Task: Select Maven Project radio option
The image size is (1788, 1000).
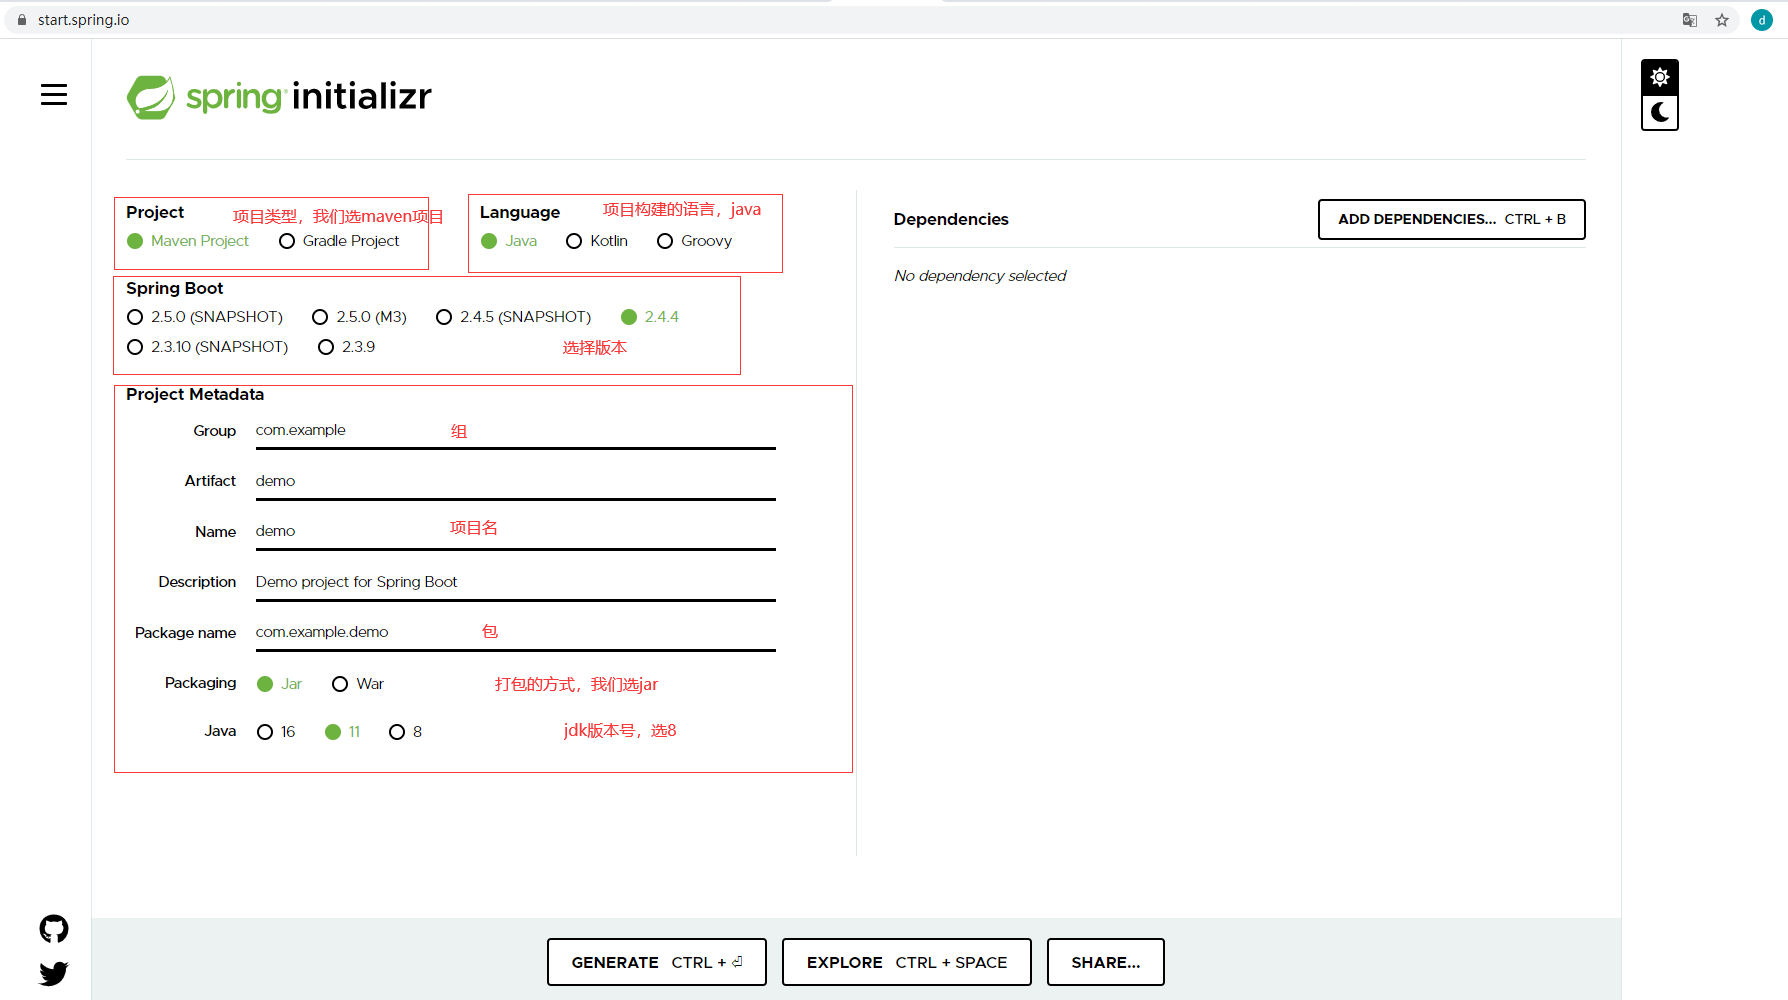Action: coord(188,241)
